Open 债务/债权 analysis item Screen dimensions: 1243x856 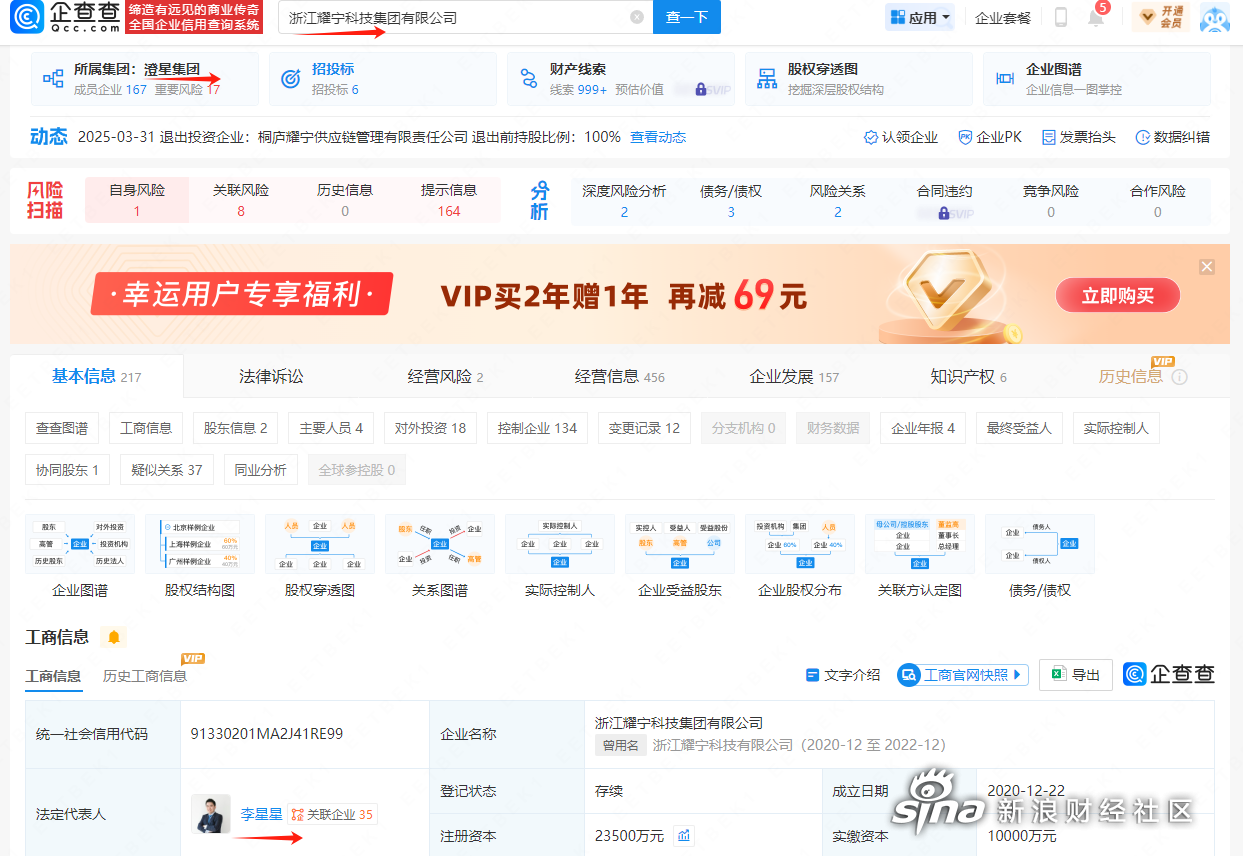tap(731, 200)
